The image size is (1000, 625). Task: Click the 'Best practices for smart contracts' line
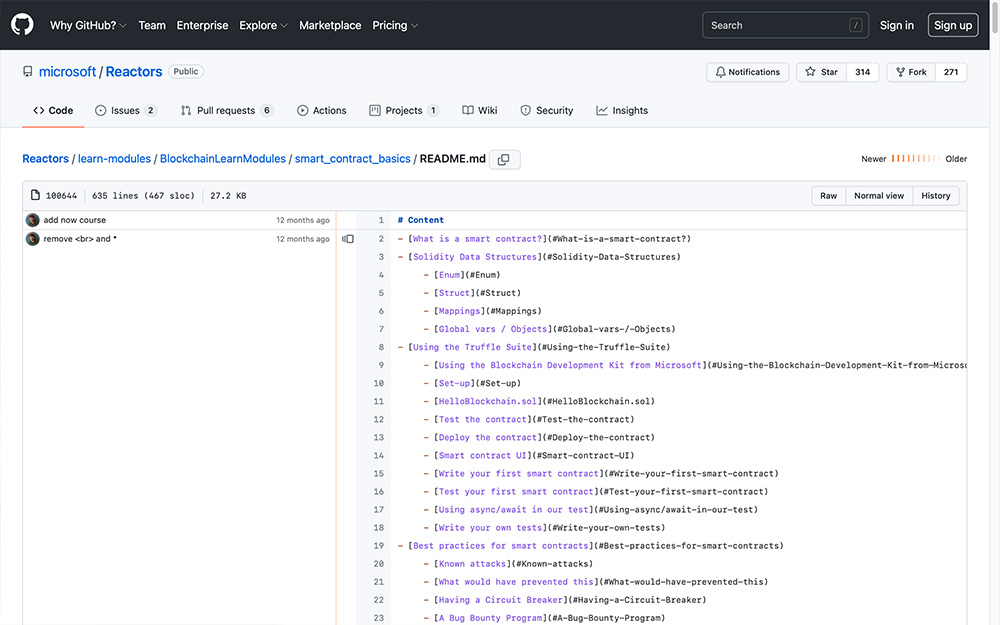[591, 546]
